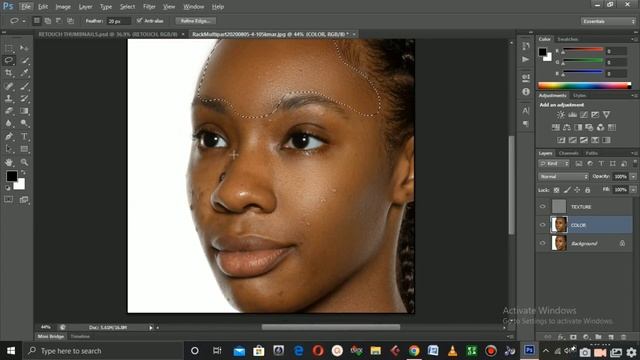Enable Add to selection mode

tap(48, 20)
